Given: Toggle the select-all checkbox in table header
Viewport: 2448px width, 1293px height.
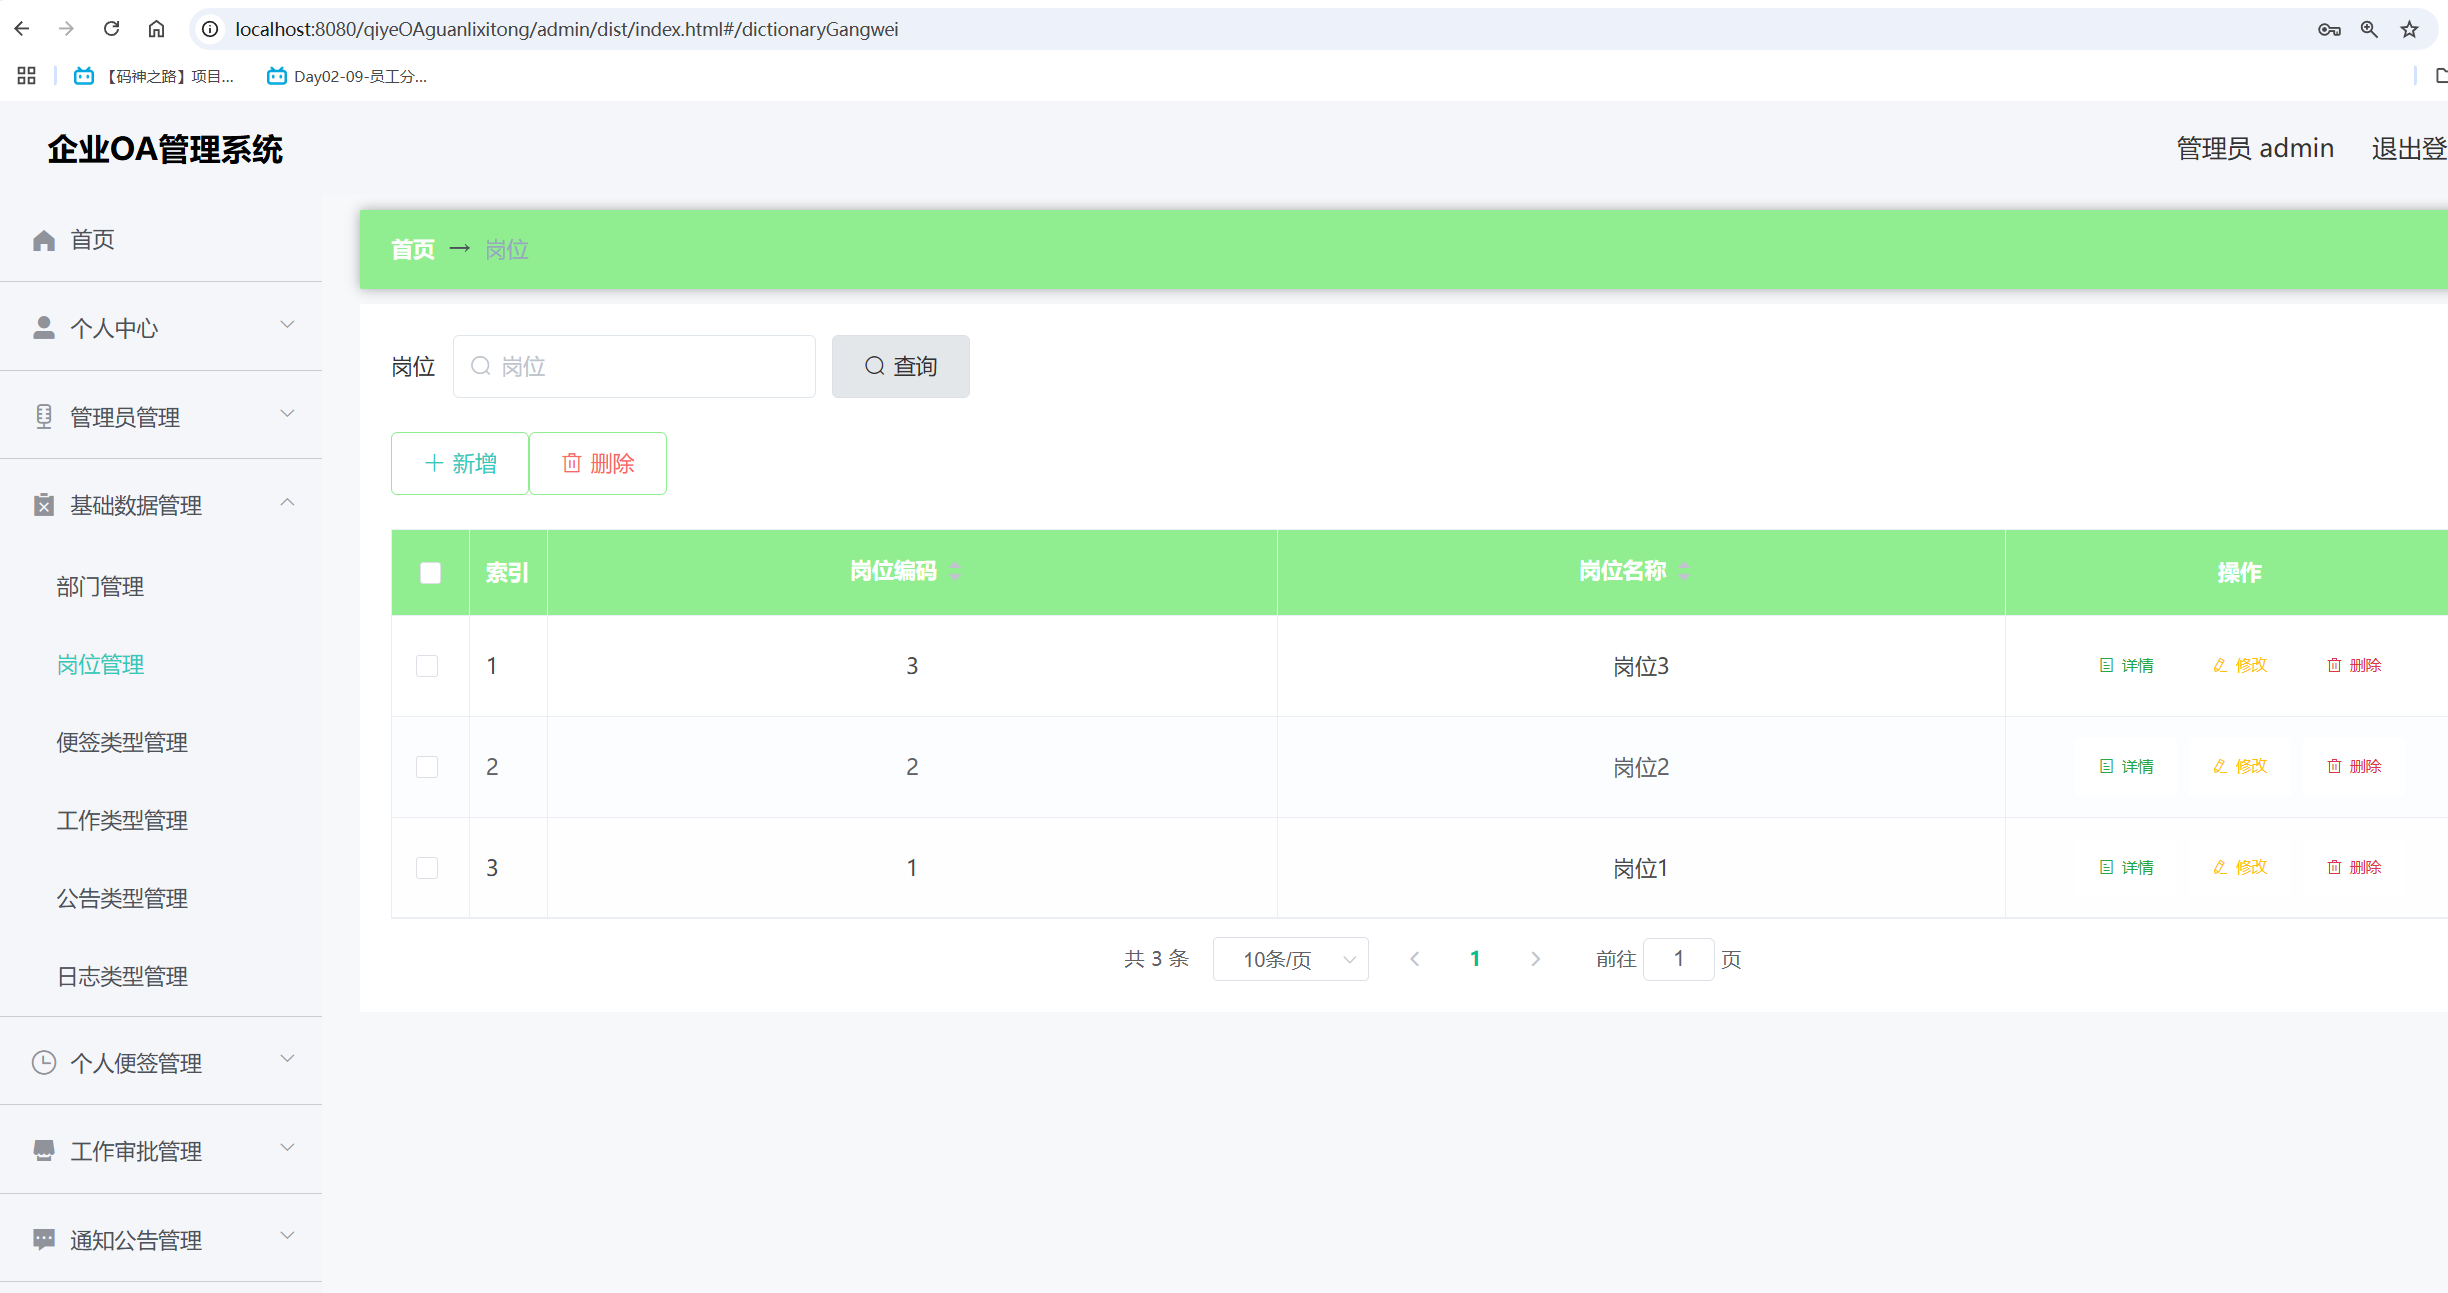Looking at the screenshot, I should pos(430,573).
